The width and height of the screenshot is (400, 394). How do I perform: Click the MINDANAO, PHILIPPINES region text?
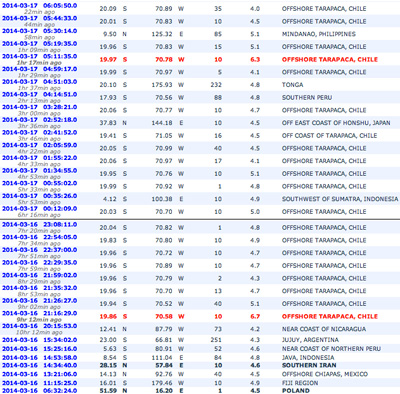click(x=319, y=34)
